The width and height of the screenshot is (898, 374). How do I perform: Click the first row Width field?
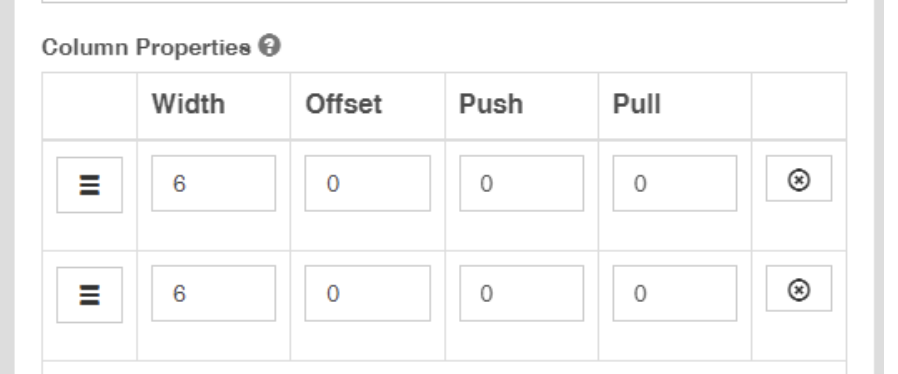(x=214, y=183)
